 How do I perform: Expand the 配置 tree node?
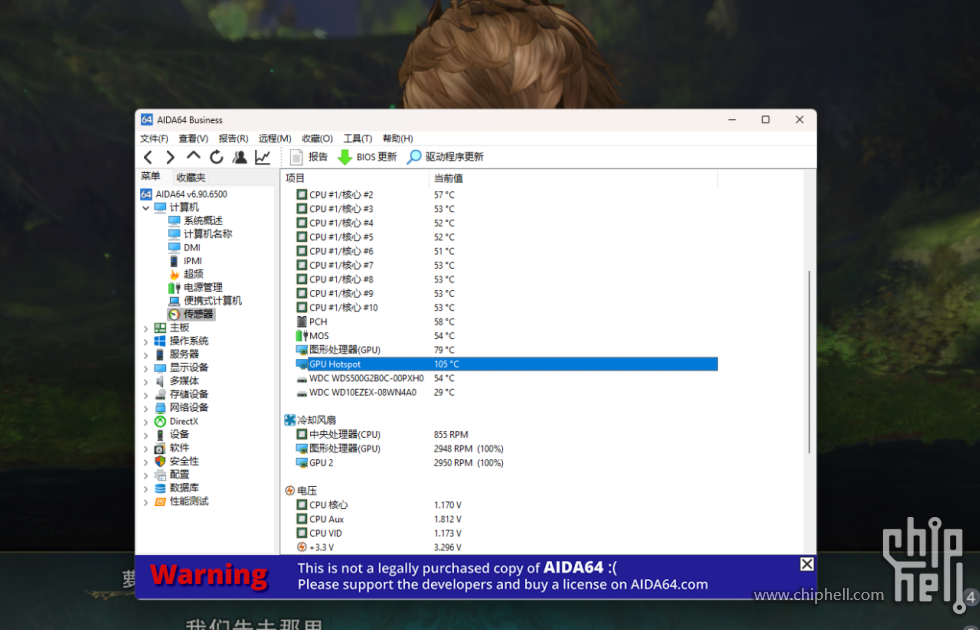pos(146,475)
